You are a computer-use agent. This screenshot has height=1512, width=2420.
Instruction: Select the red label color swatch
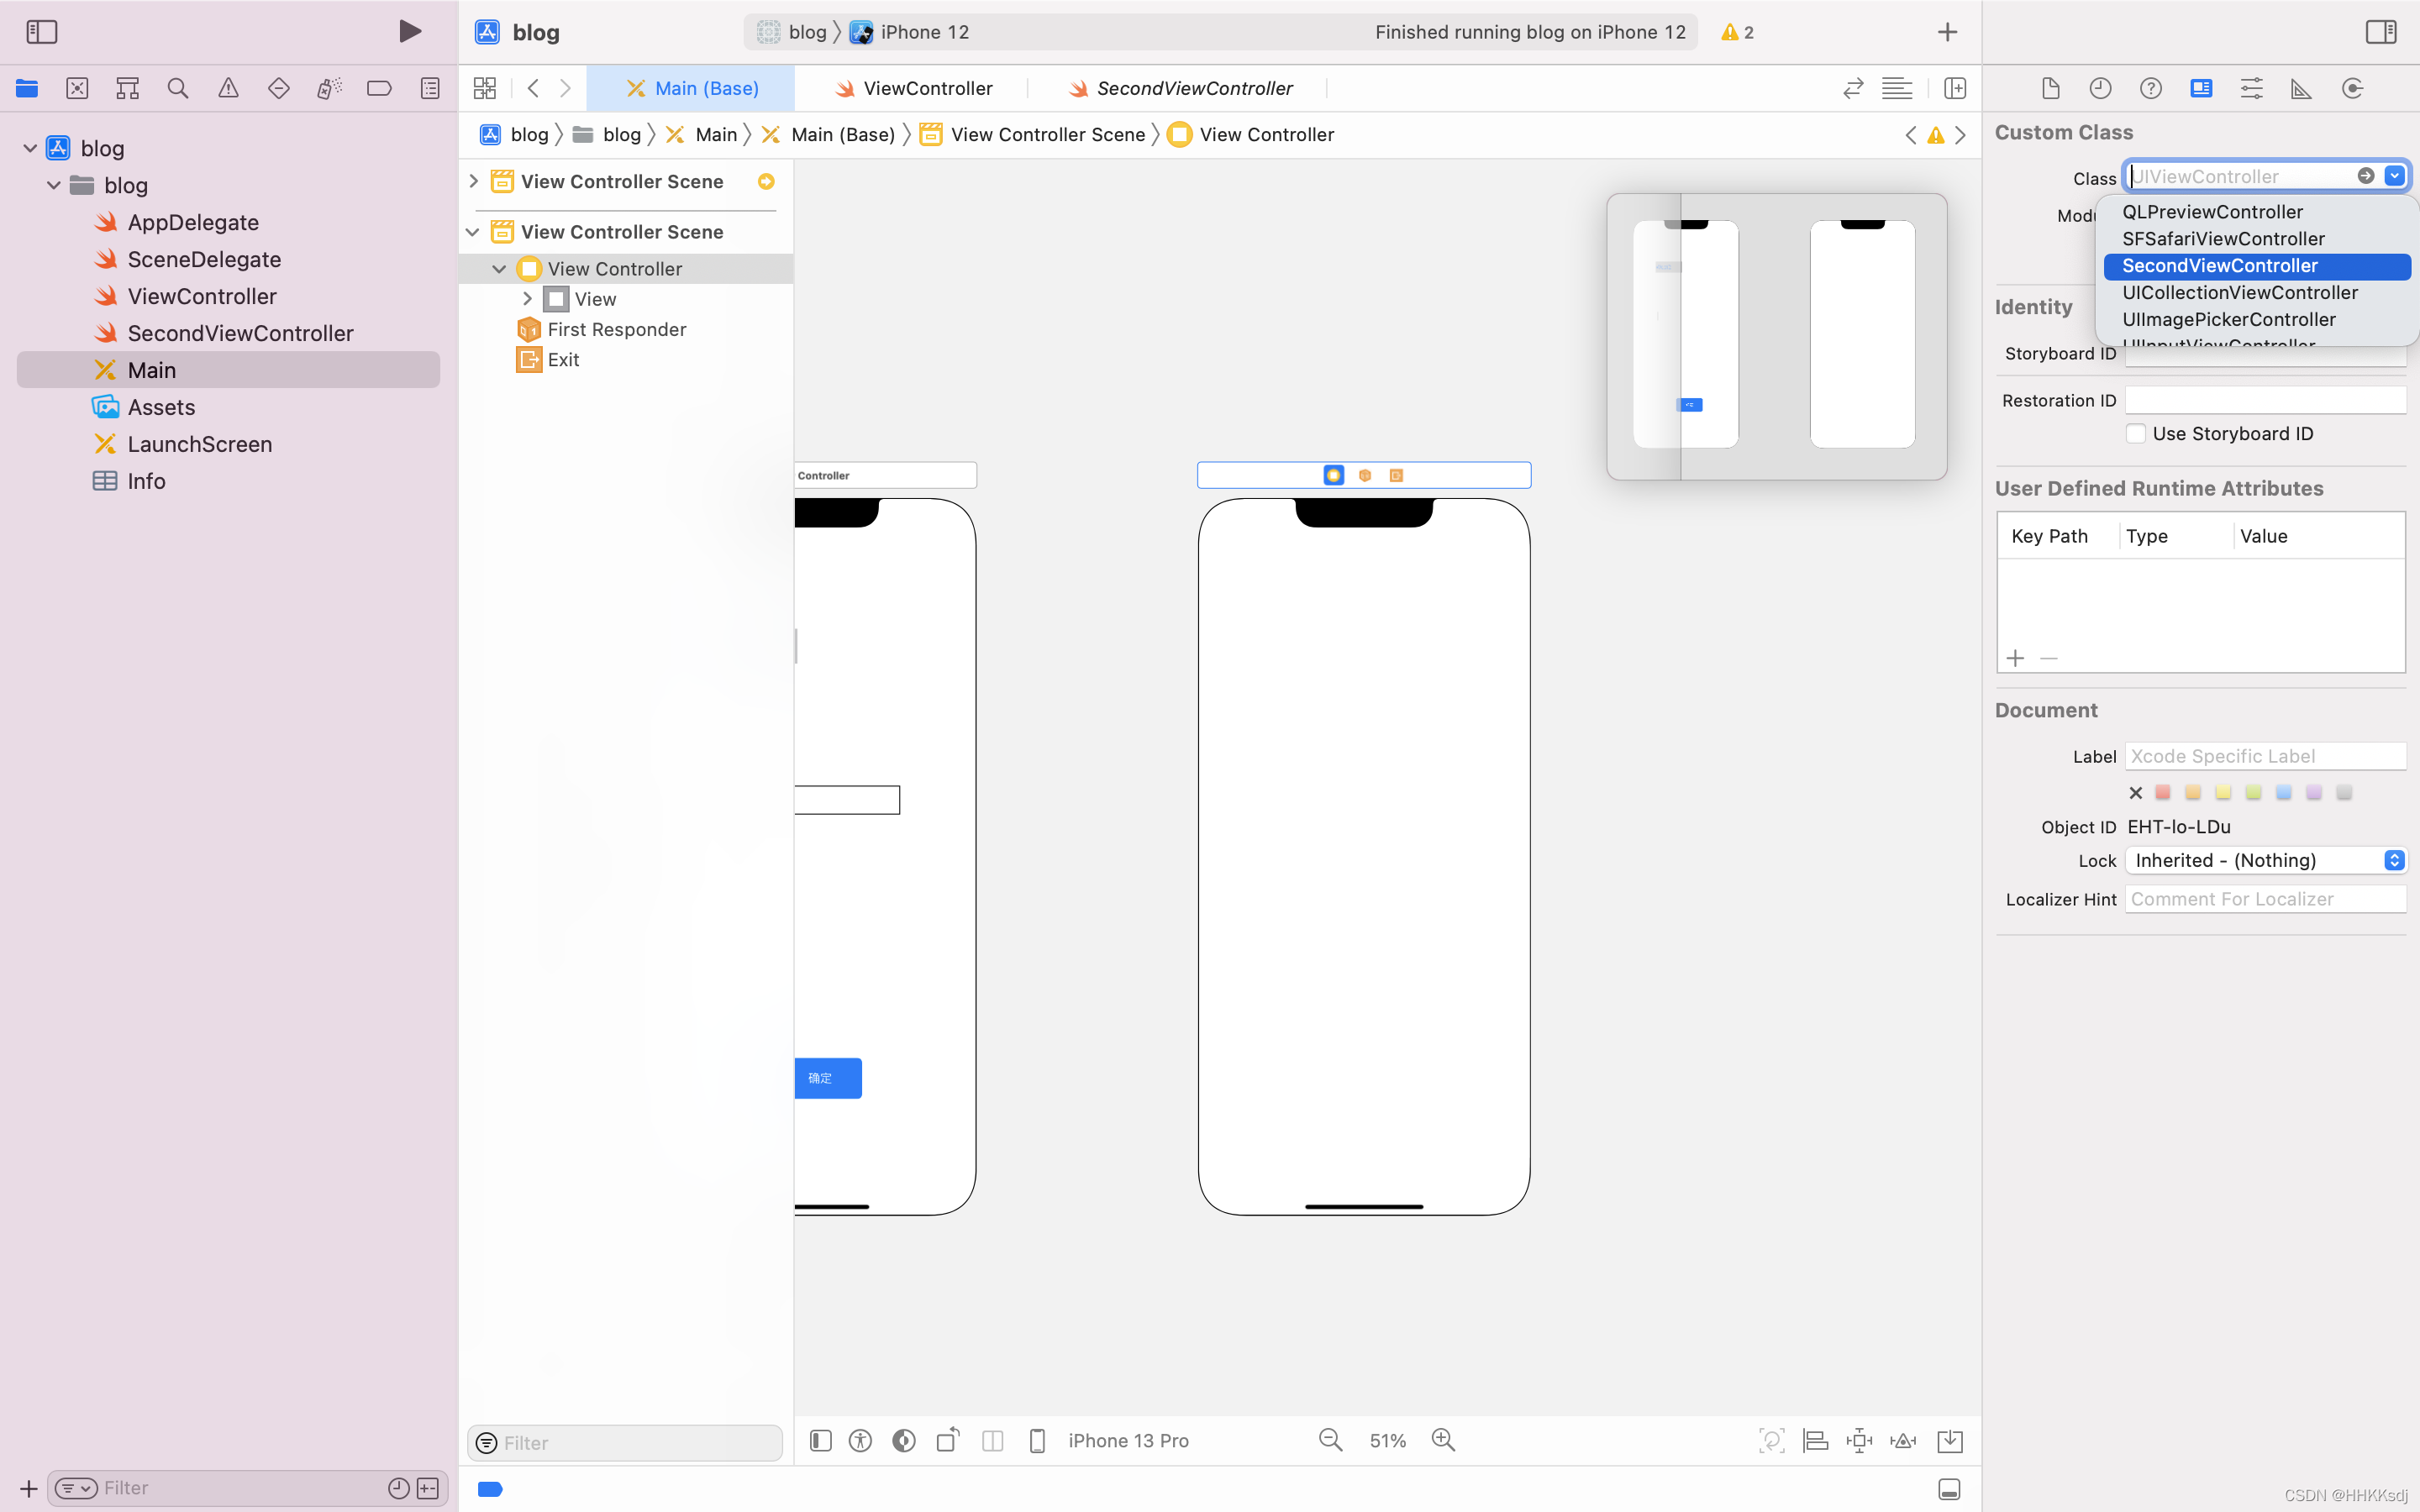point(2163,792)
